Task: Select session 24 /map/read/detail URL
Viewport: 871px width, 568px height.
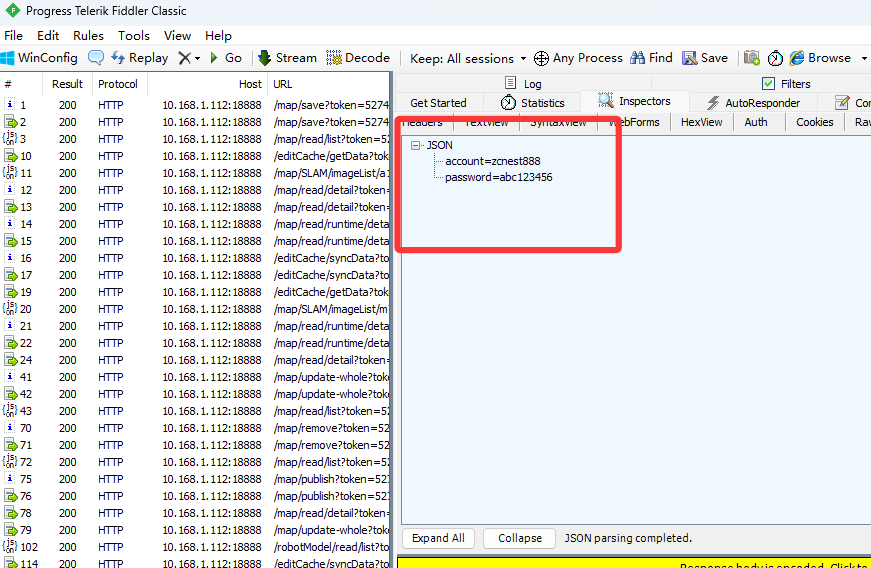Action: 332,360
